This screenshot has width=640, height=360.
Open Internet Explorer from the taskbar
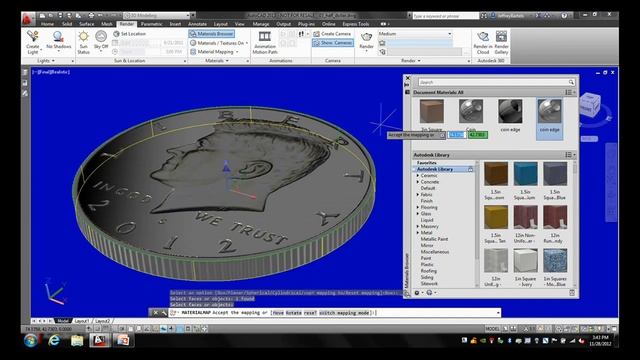click(x=54, y=340)
